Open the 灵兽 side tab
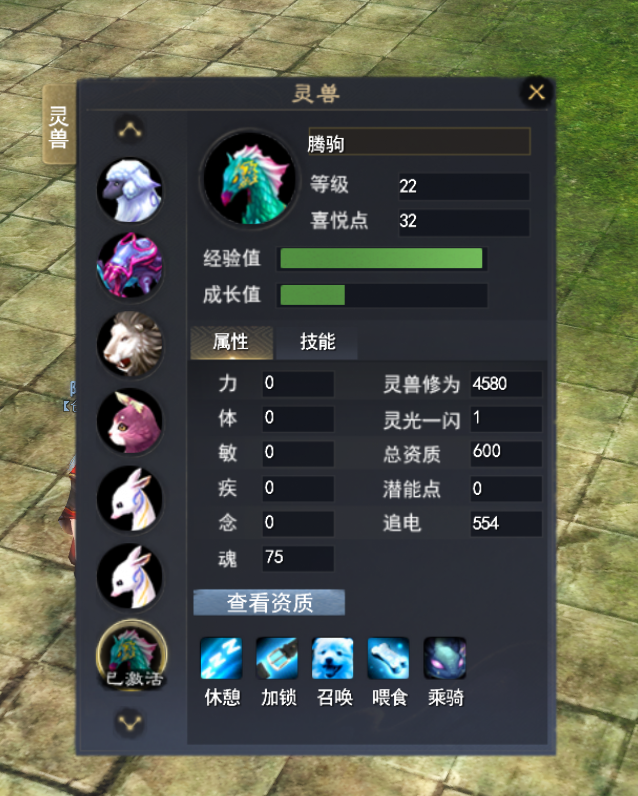Viewport: 638px width, 796px height. pyautogui.click(x=59, y=125)
